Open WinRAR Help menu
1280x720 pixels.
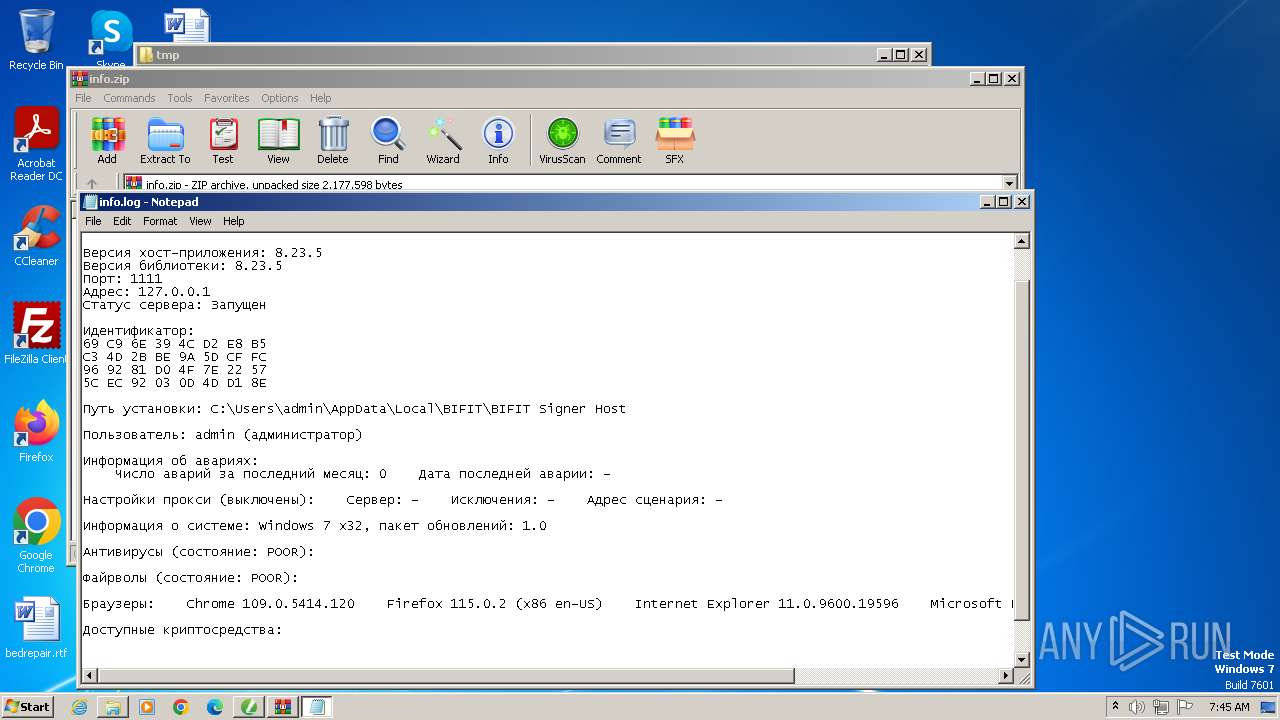(x=320, y=98)
